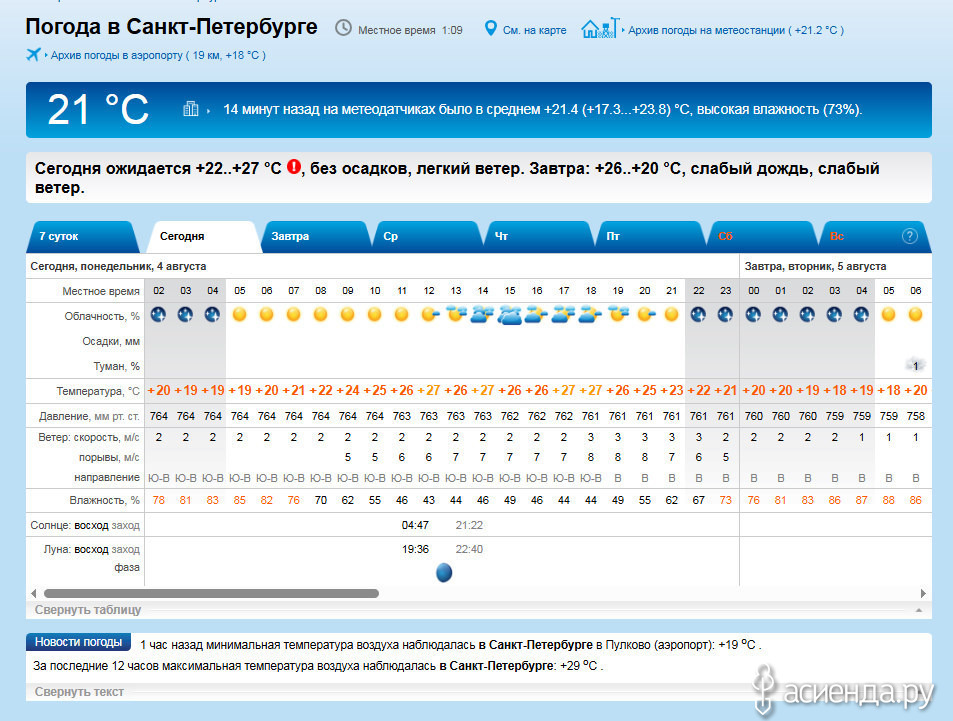Click the airplane icon for airport archive
The image size is (953, 721).
click(35, 55)
